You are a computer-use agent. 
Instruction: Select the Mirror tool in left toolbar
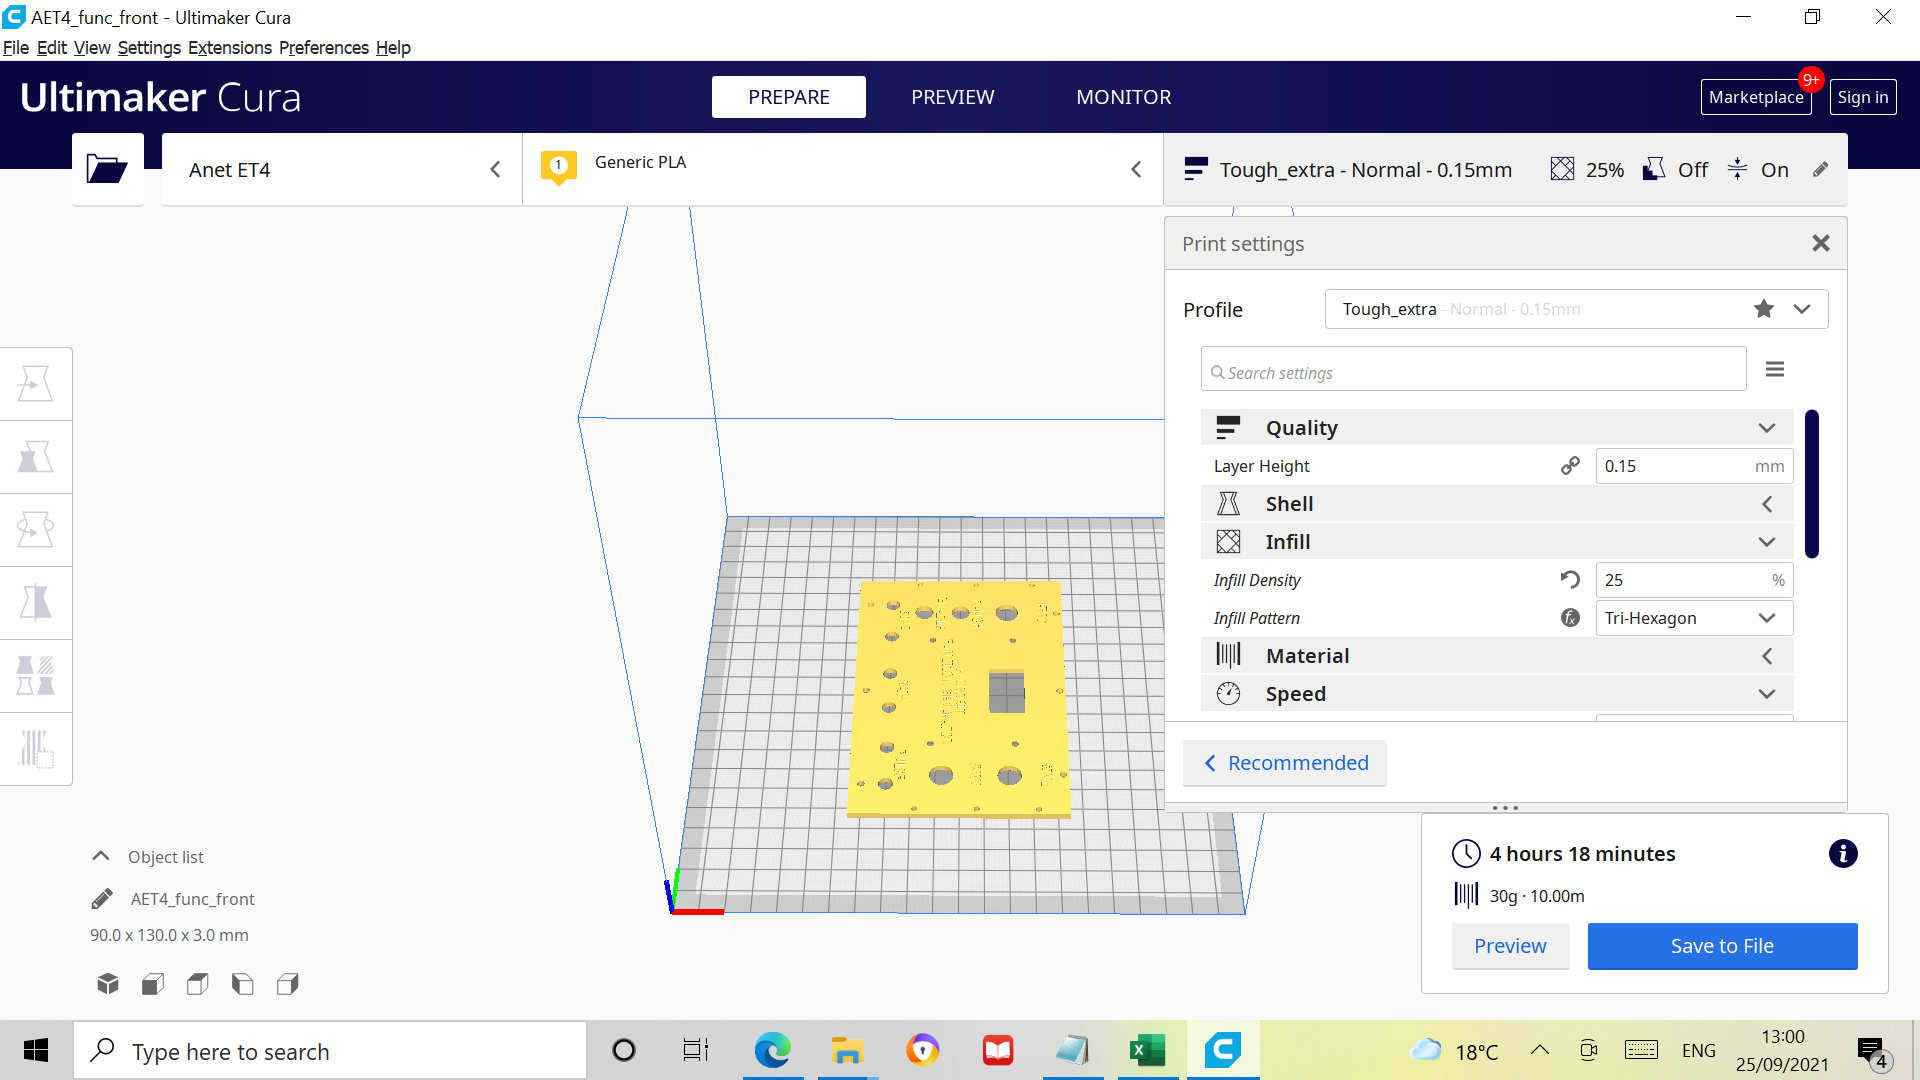36,603
